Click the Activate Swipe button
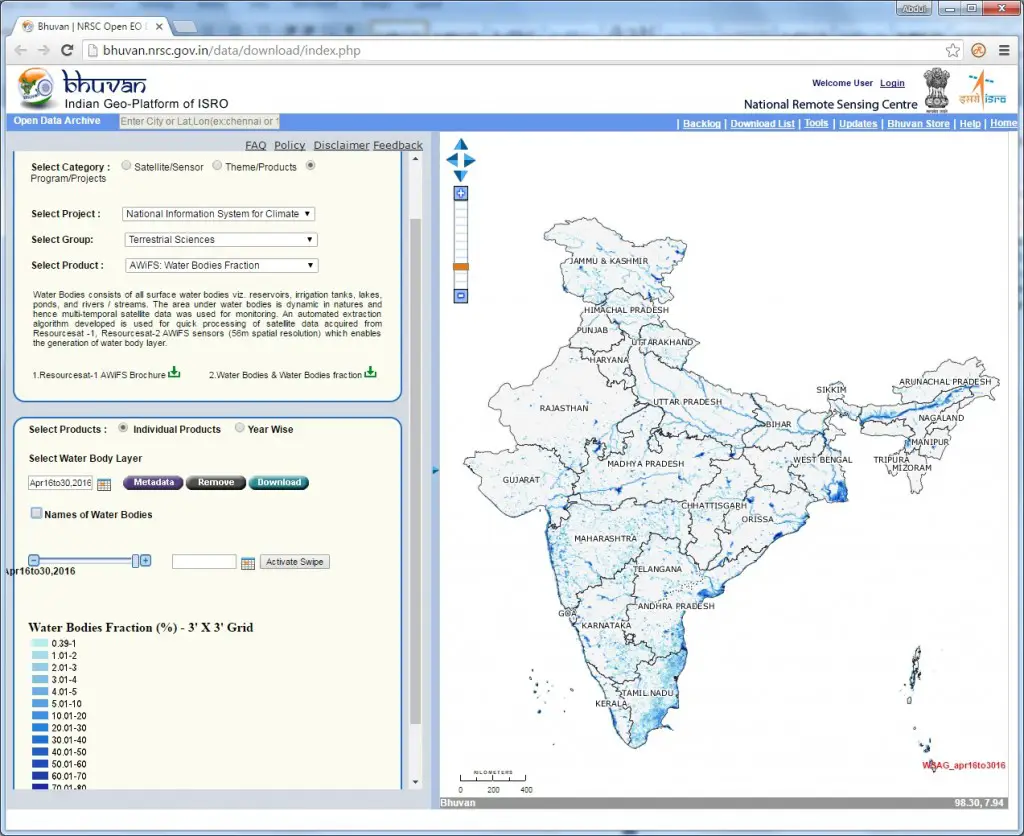The image size is (1024, 836). pos(295,562)
